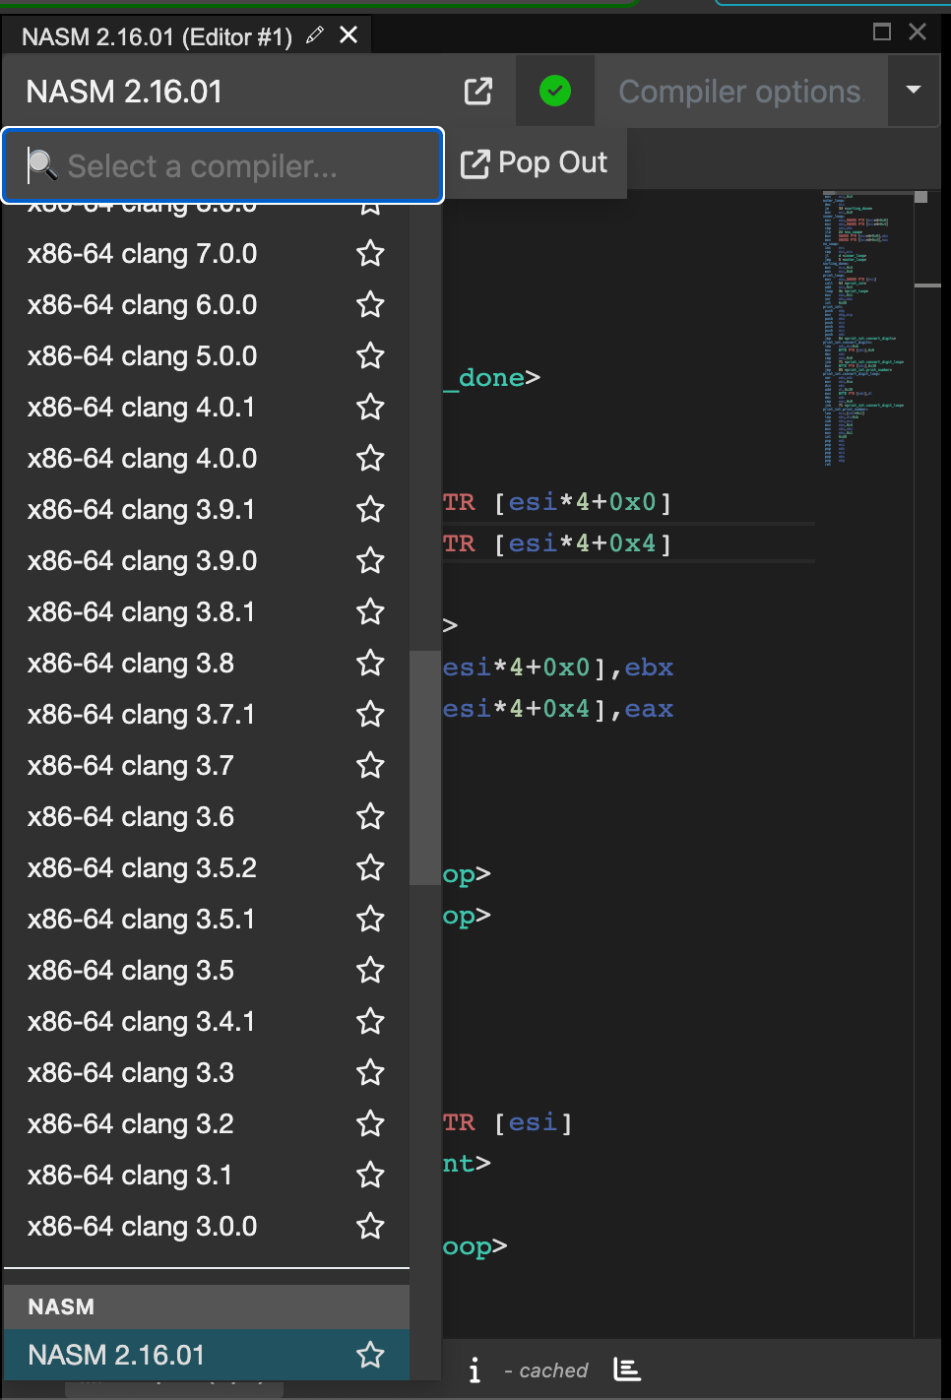
Task: Click the Pop Out button
Action: [x=534, y=163]
